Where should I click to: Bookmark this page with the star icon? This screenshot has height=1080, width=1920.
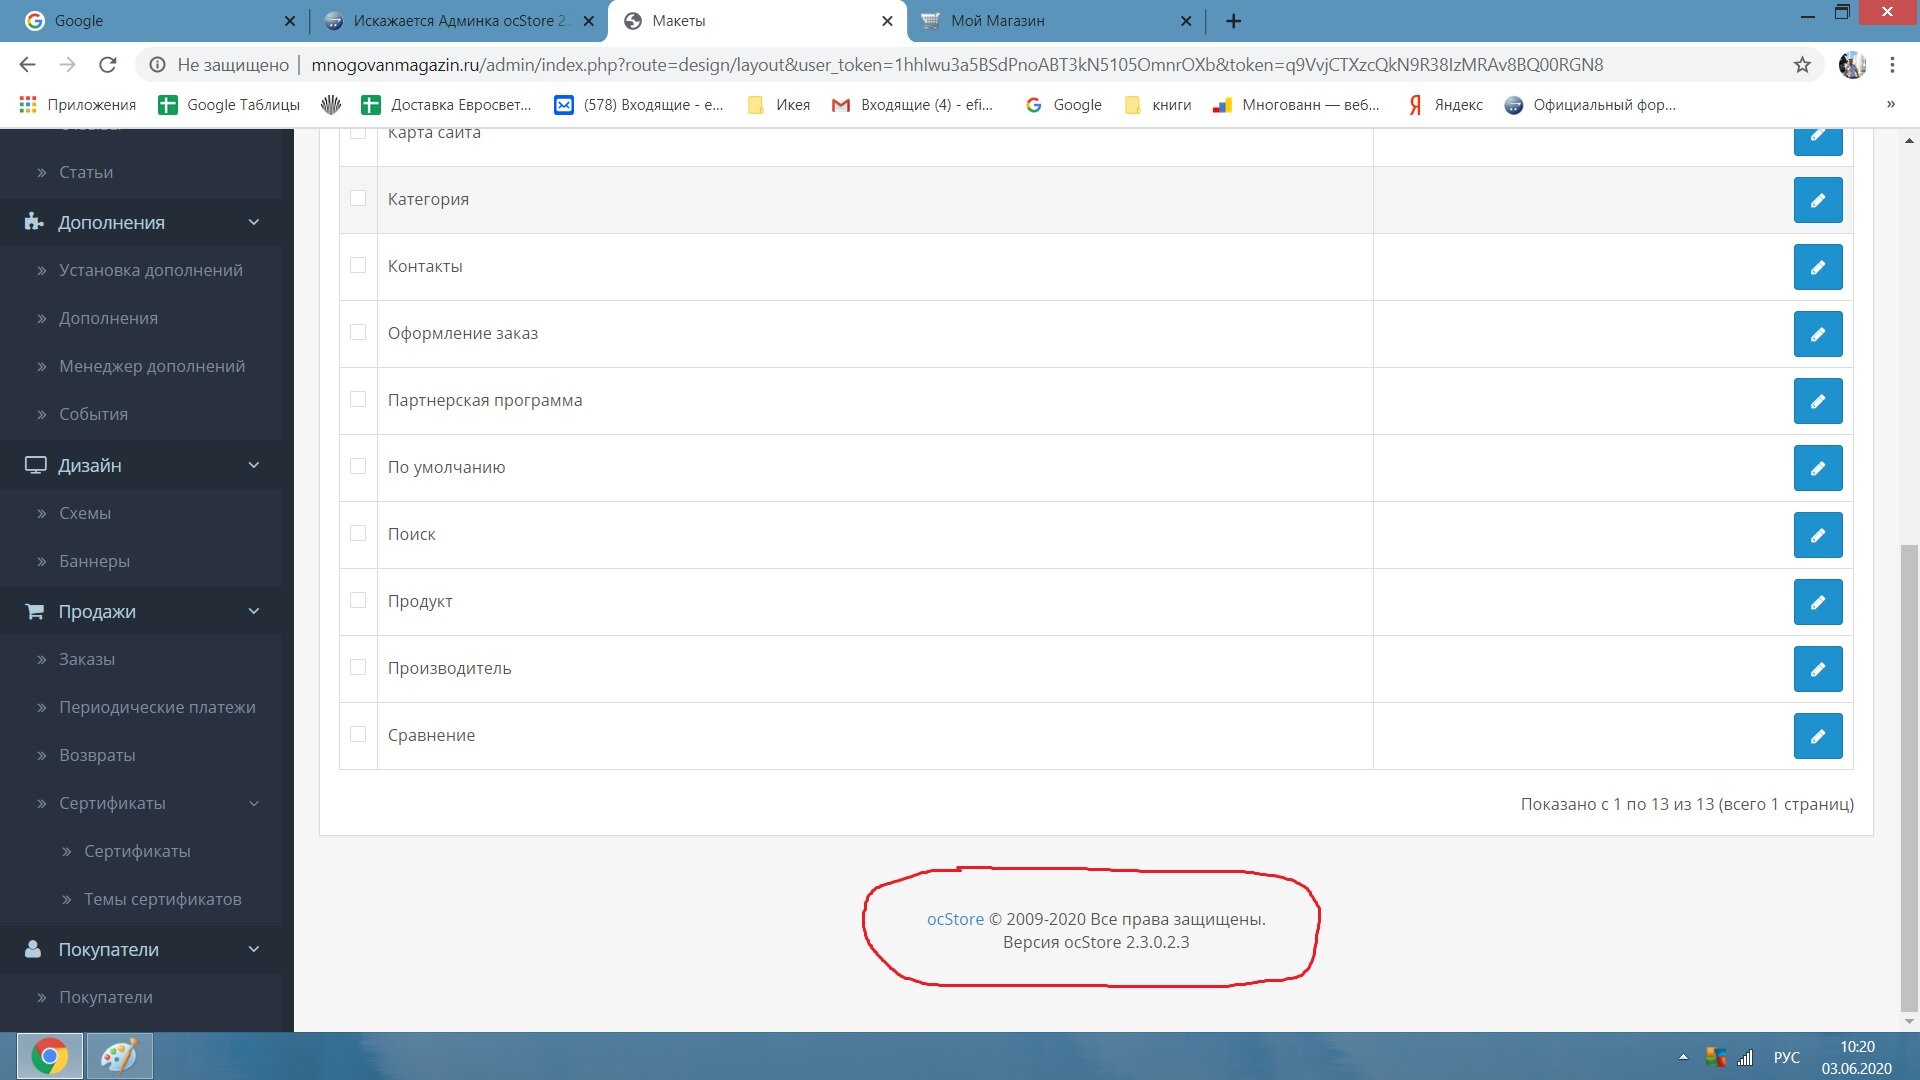1802,65
